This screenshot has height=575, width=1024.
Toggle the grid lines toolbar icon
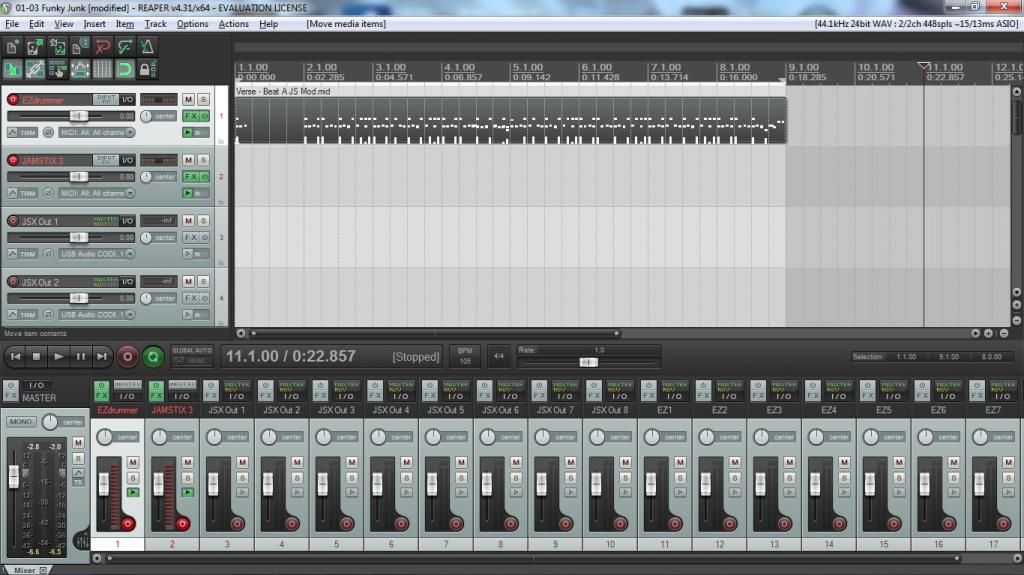(102, 69)
